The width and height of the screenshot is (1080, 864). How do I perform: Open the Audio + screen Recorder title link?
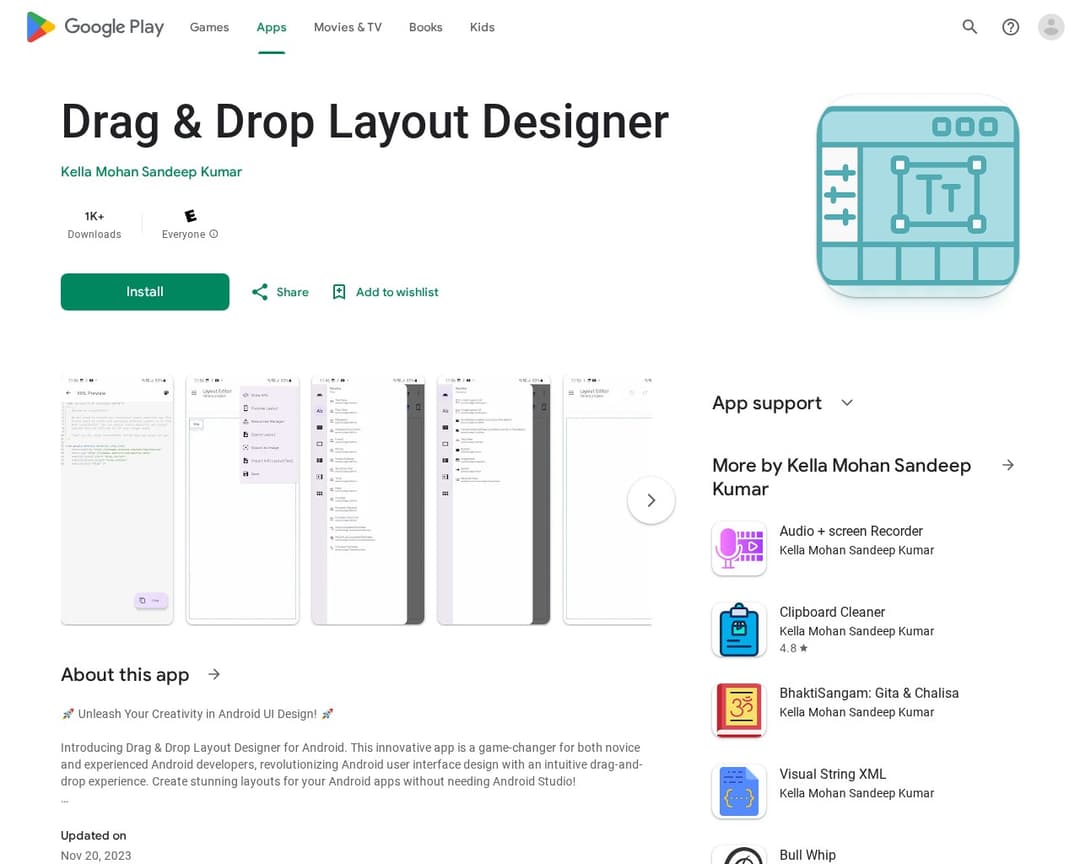point(851,531)
